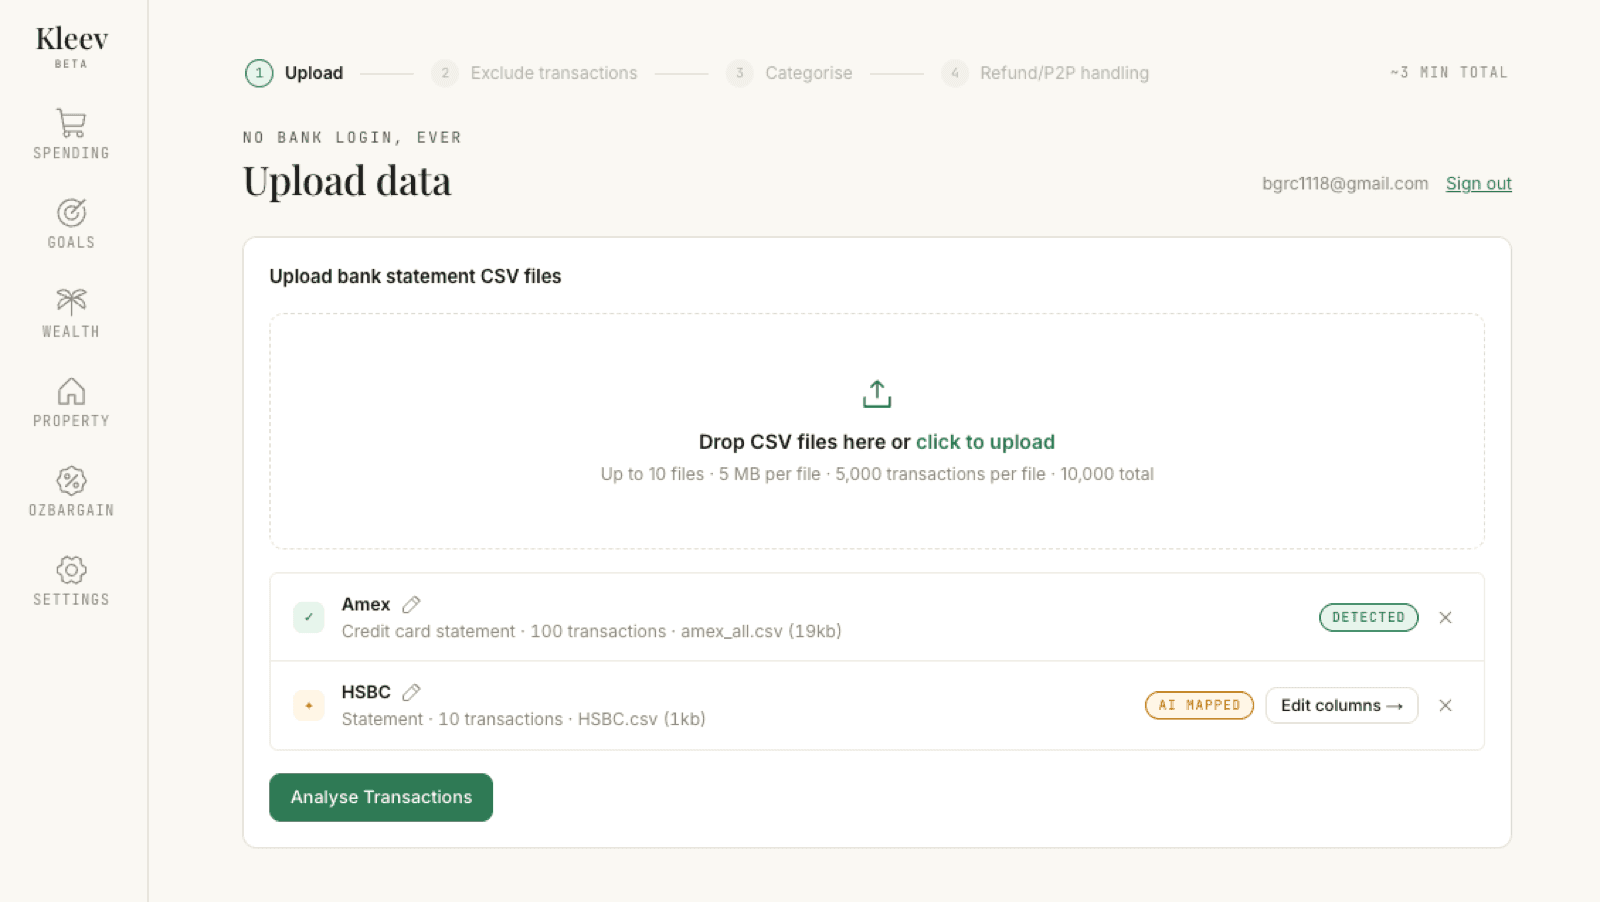This screenshot has width=1600, height=902.
Task: Click the DETECTED badge on Amex row
Action: pos(1368,617)
